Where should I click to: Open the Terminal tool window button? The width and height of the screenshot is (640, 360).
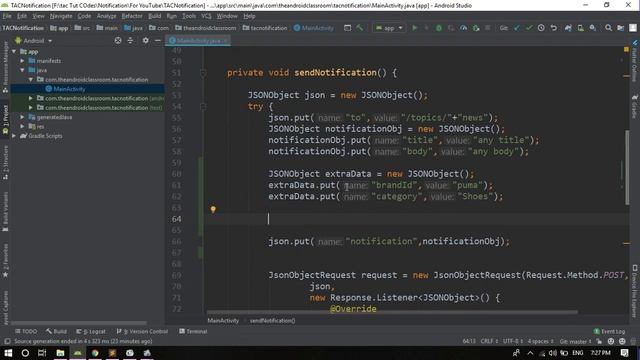pos(193,331)
